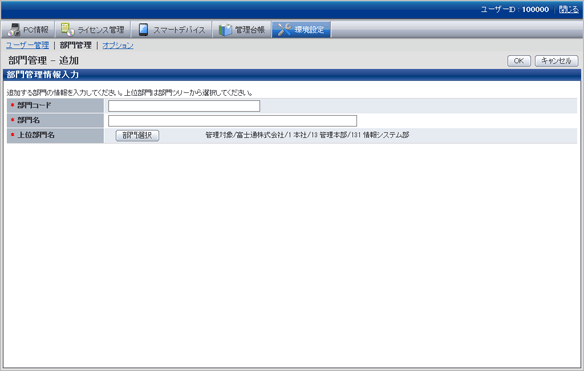Click the 部門管理情報入力 section header
This screenshot has width=584, height=371.
coord(292,74)
